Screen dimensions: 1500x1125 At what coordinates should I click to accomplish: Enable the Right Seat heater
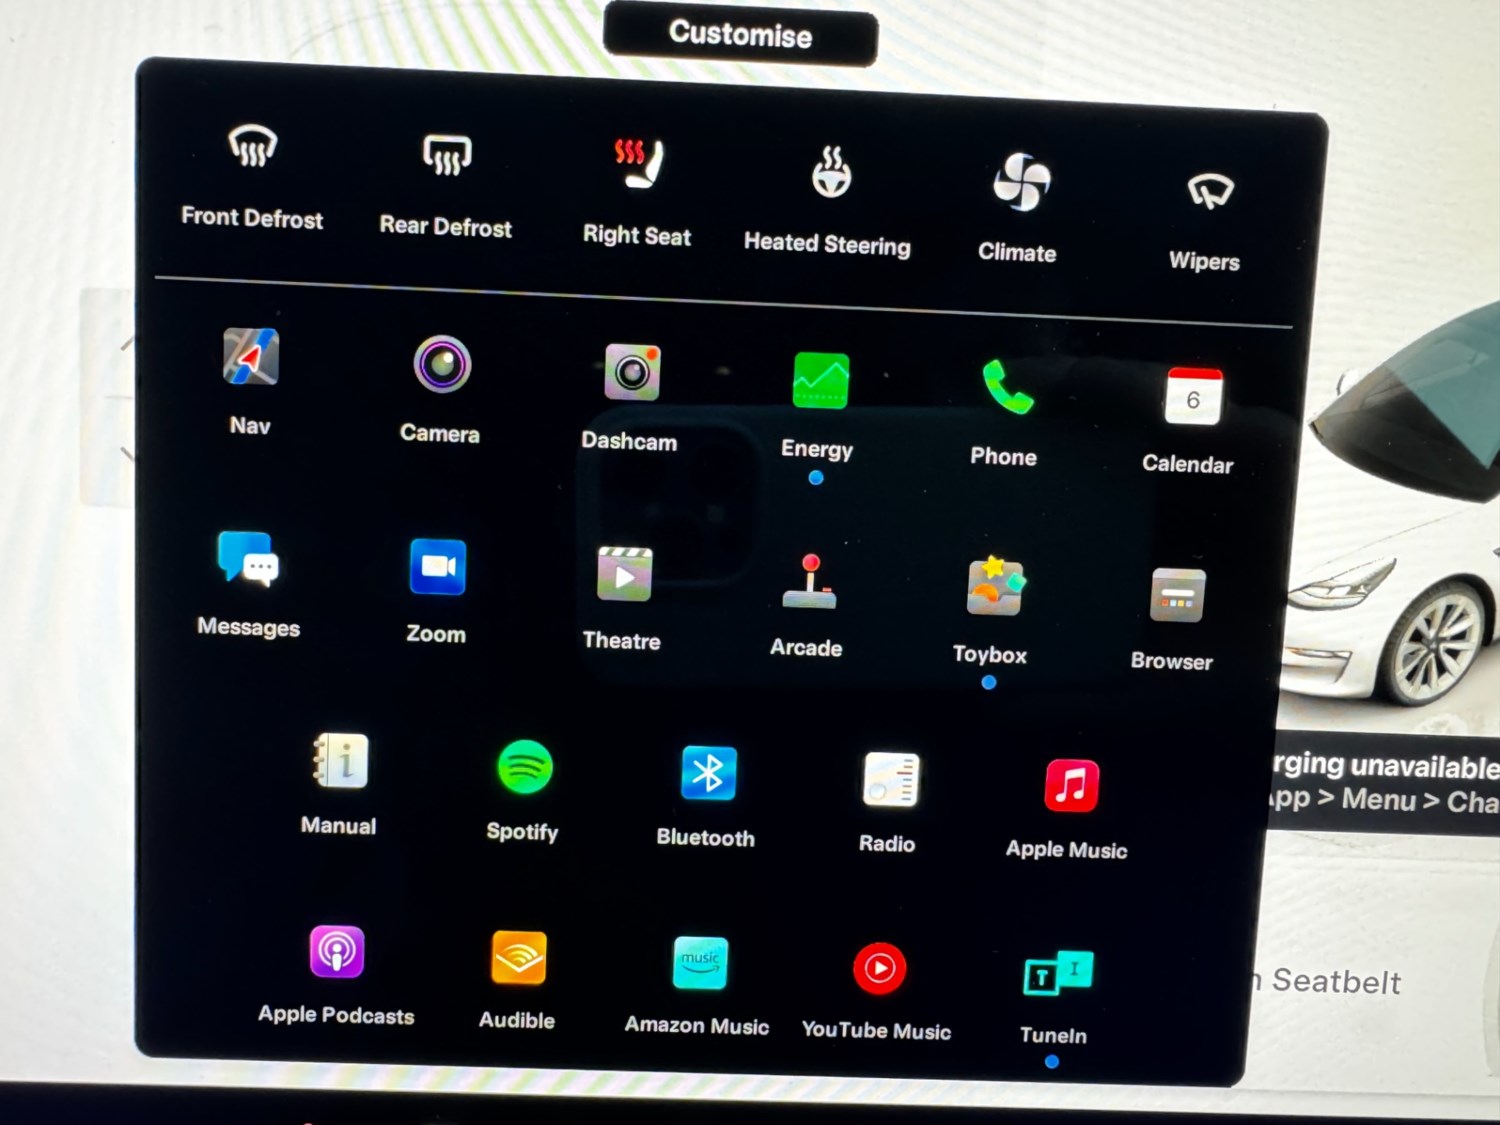tap(638, 163)
